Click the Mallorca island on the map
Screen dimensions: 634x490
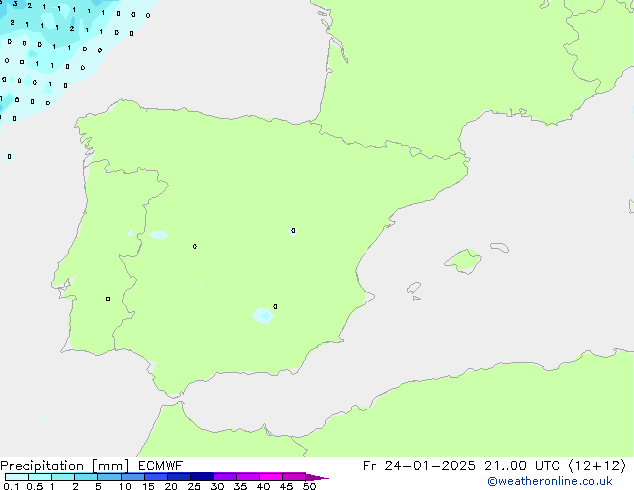pos(464,261)
